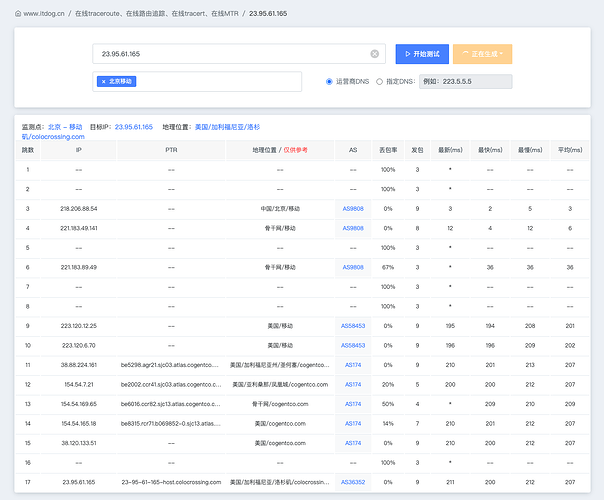
Task: Open AS36352 link in hop 17
Action: click(x=353, y=482)
